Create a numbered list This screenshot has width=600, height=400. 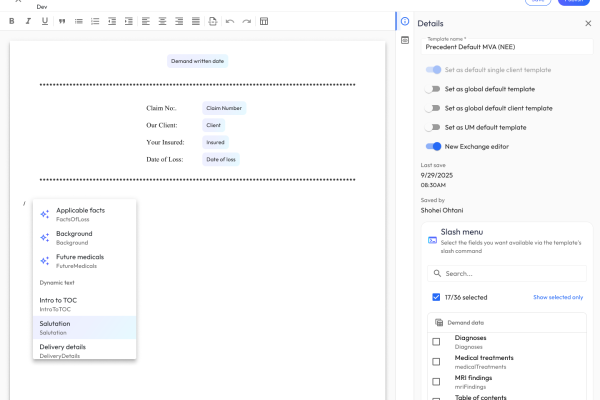[x=94, y=21]
